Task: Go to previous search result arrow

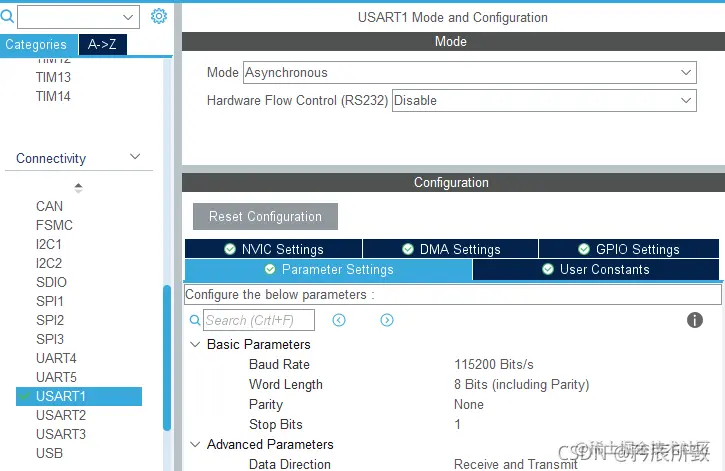Action: tap(339, 320)
